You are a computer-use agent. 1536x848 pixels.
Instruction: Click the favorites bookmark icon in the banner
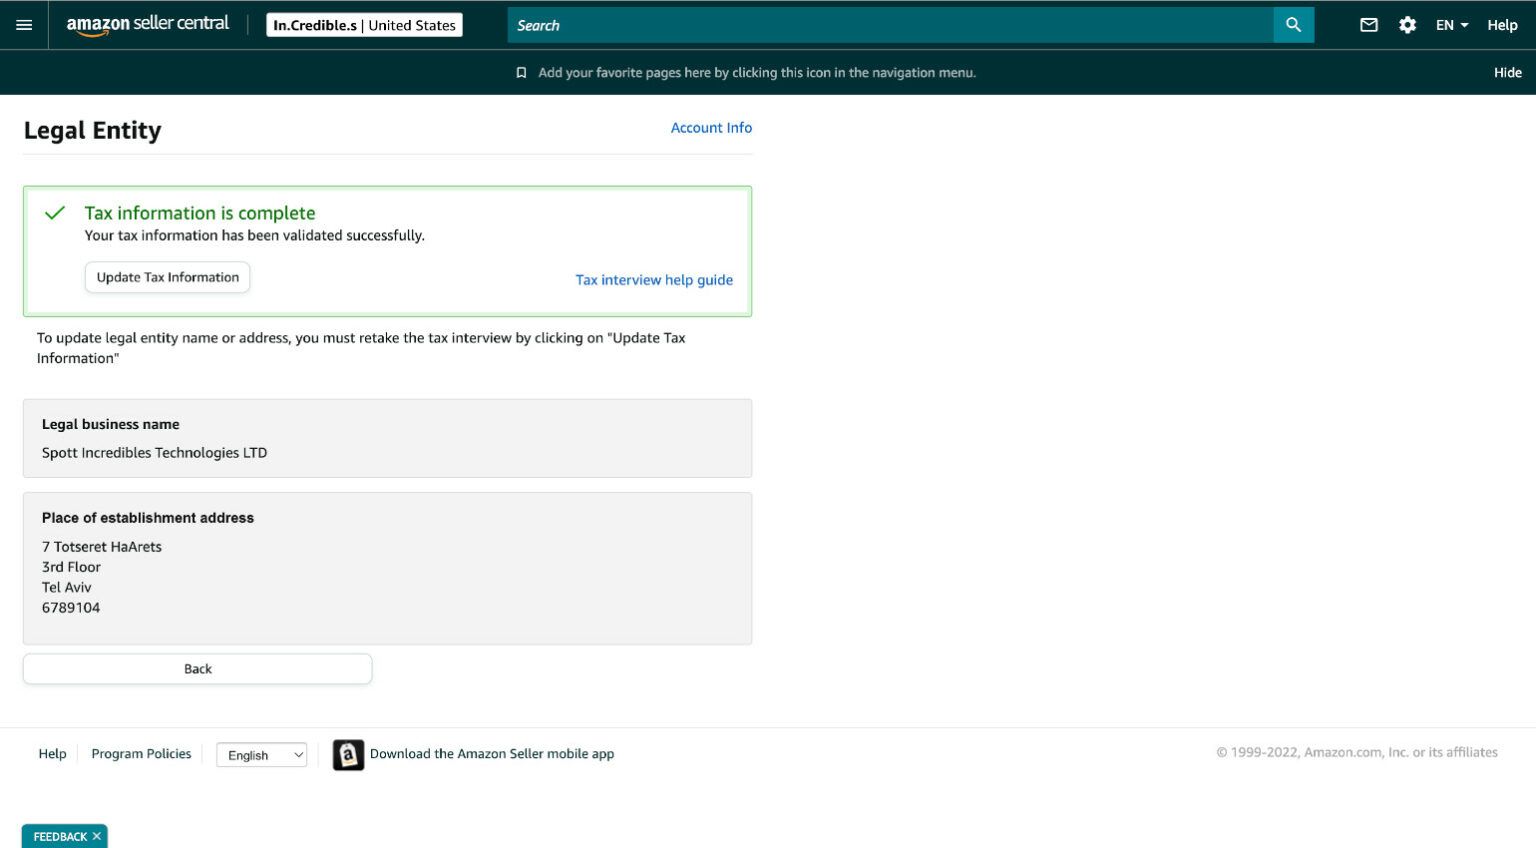tap(521, 72)
